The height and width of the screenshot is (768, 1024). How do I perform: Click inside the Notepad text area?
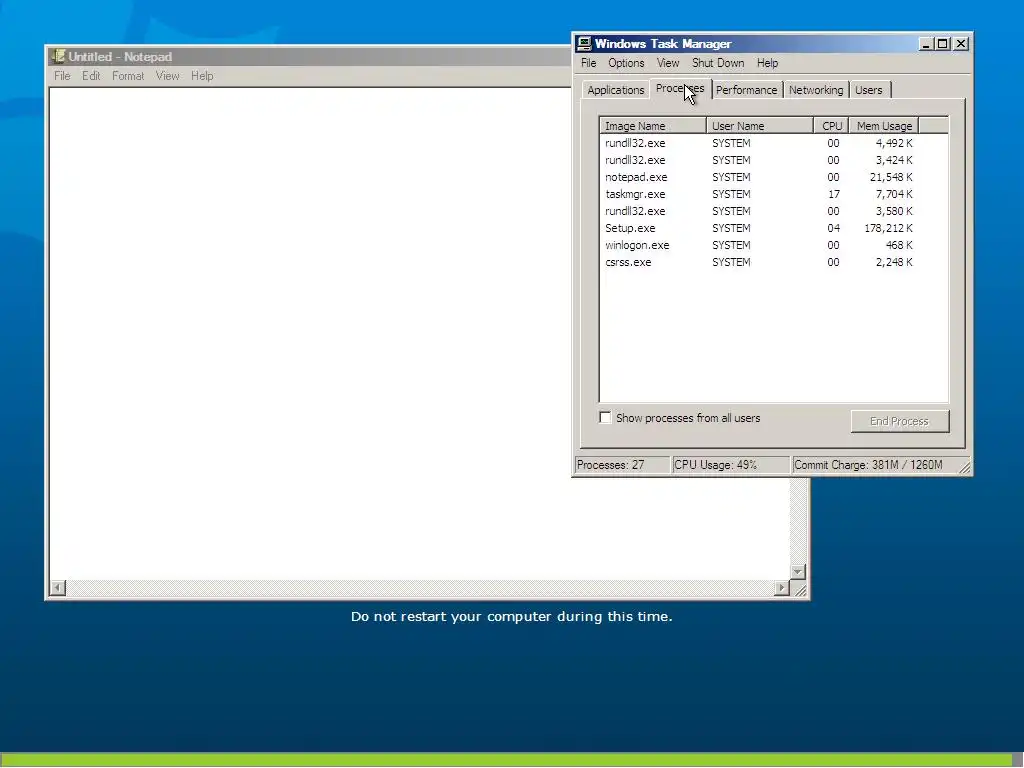[x=310, y=333]
